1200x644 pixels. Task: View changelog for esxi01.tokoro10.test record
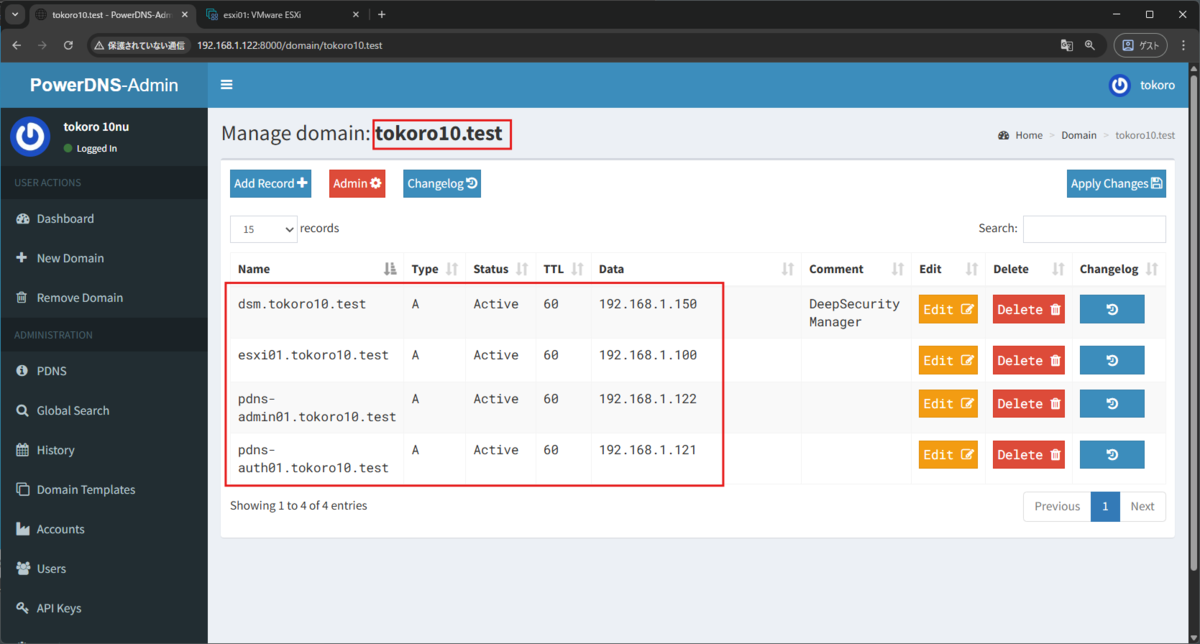tap(1112, 360)
